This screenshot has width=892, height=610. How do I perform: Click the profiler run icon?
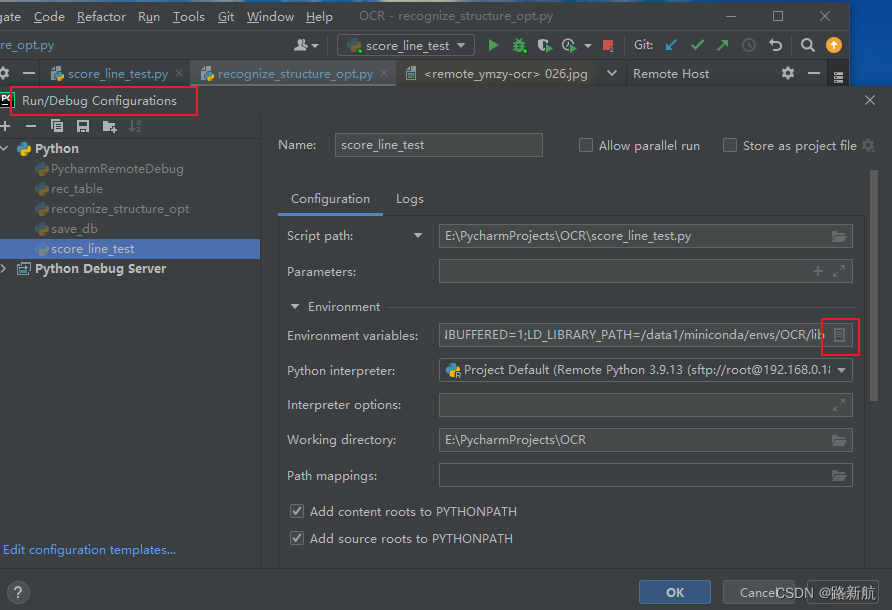point(568,45)
